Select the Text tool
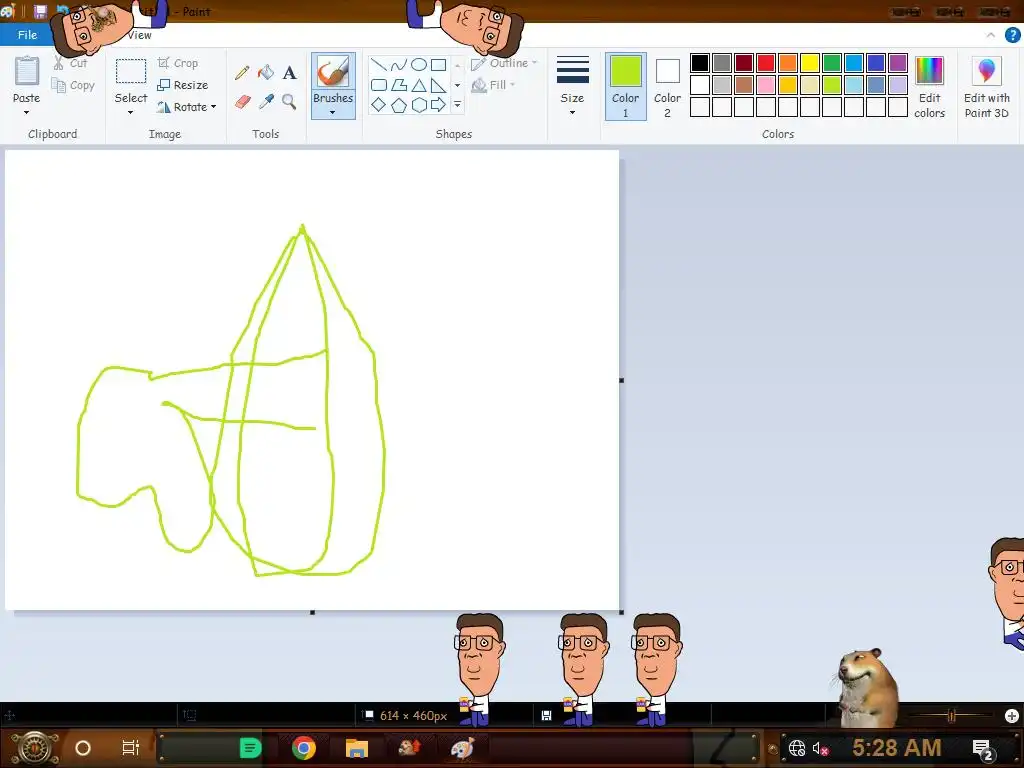1024x768 pixels. coord(289,72)
